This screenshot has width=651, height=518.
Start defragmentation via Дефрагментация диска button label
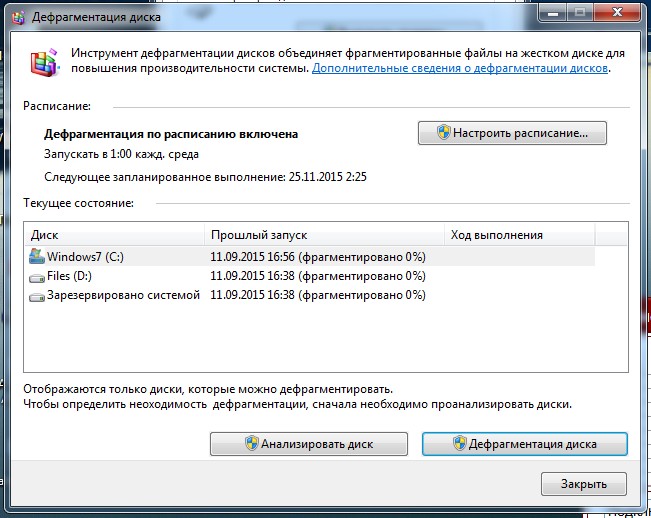point(532,444)
